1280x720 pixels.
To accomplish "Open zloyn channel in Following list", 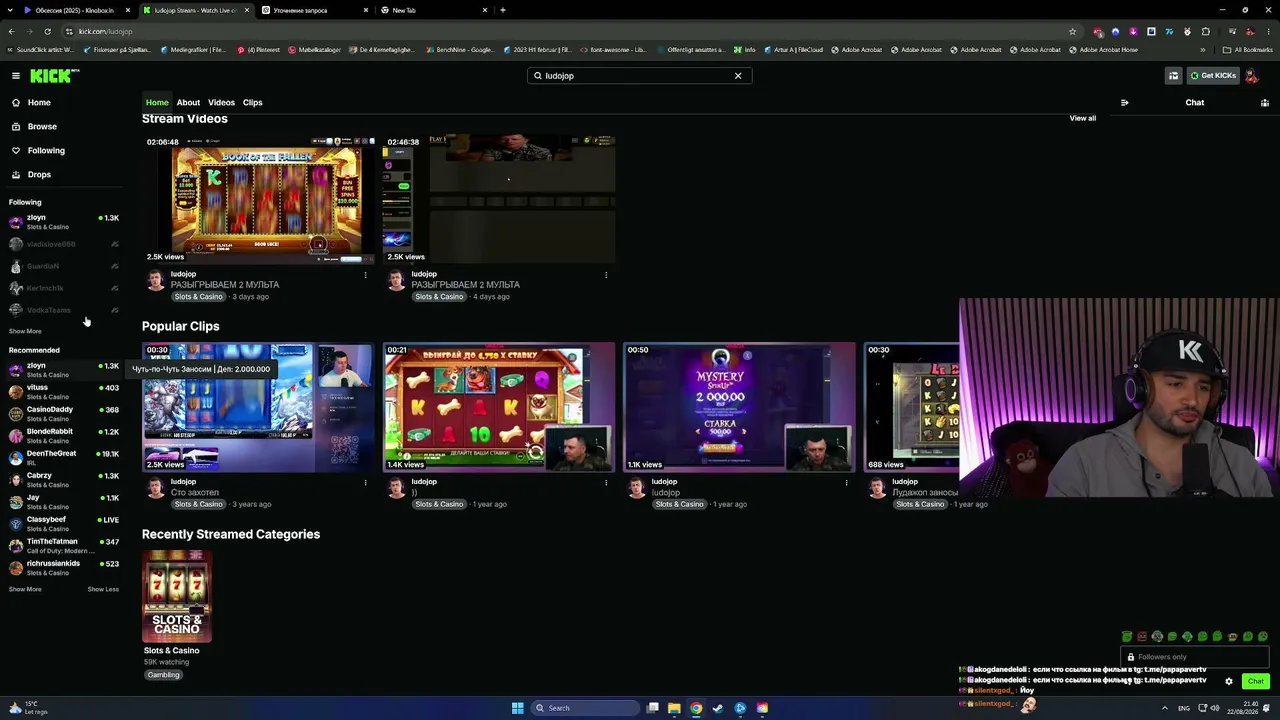I will pos(64,222).
